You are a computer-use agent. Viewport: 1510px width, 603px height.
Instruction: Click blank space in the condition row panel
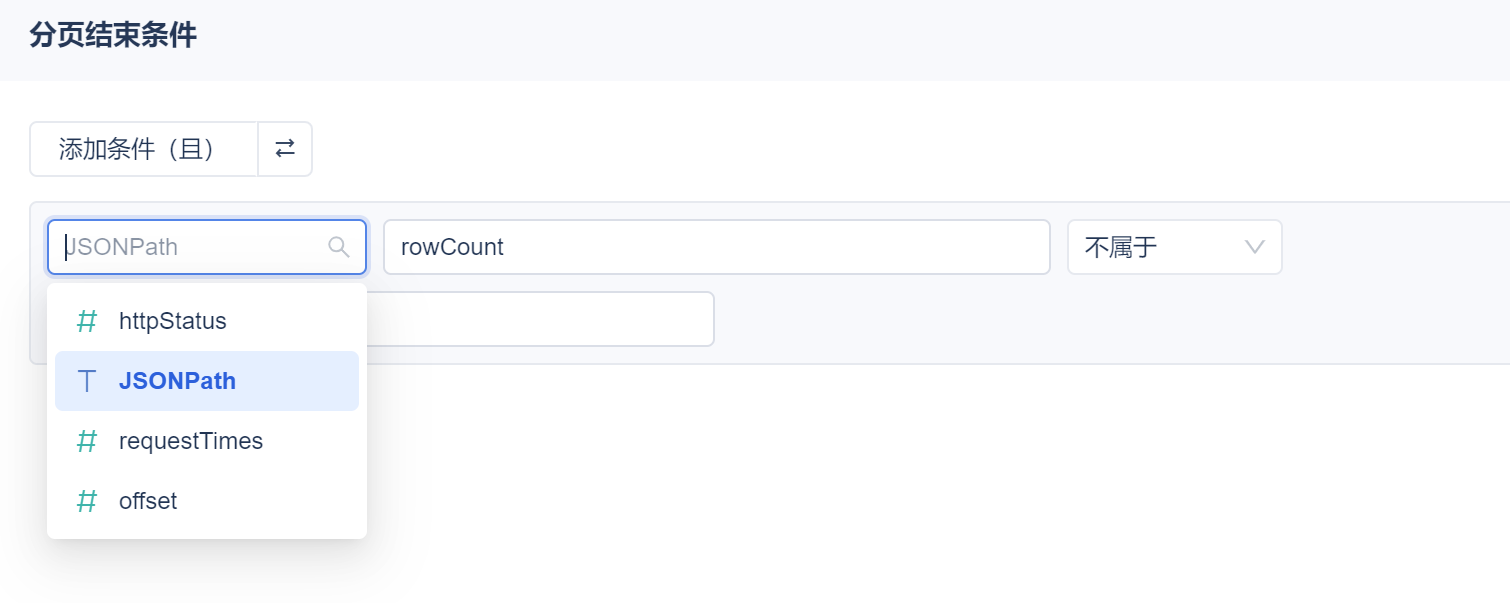click(x=1100, y=320)
